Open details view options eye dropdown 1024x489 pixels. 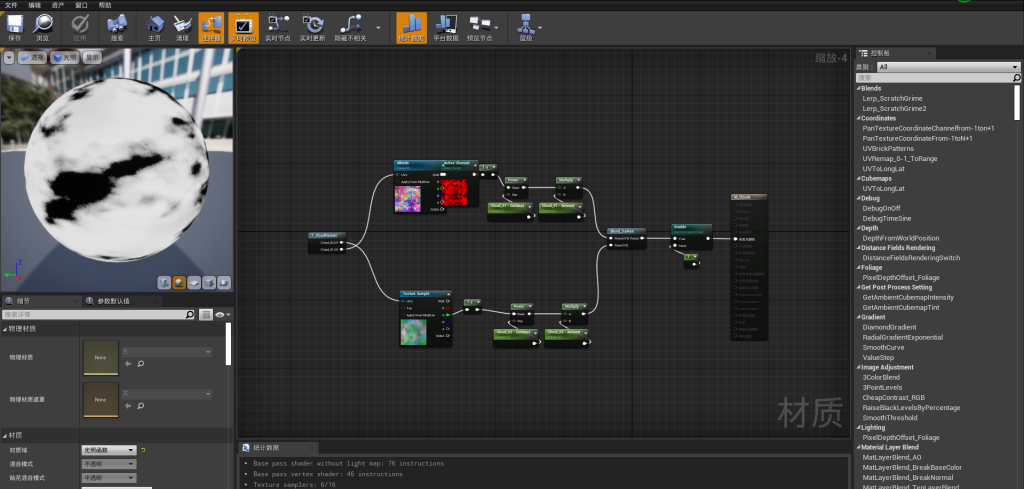coord(222,315)
